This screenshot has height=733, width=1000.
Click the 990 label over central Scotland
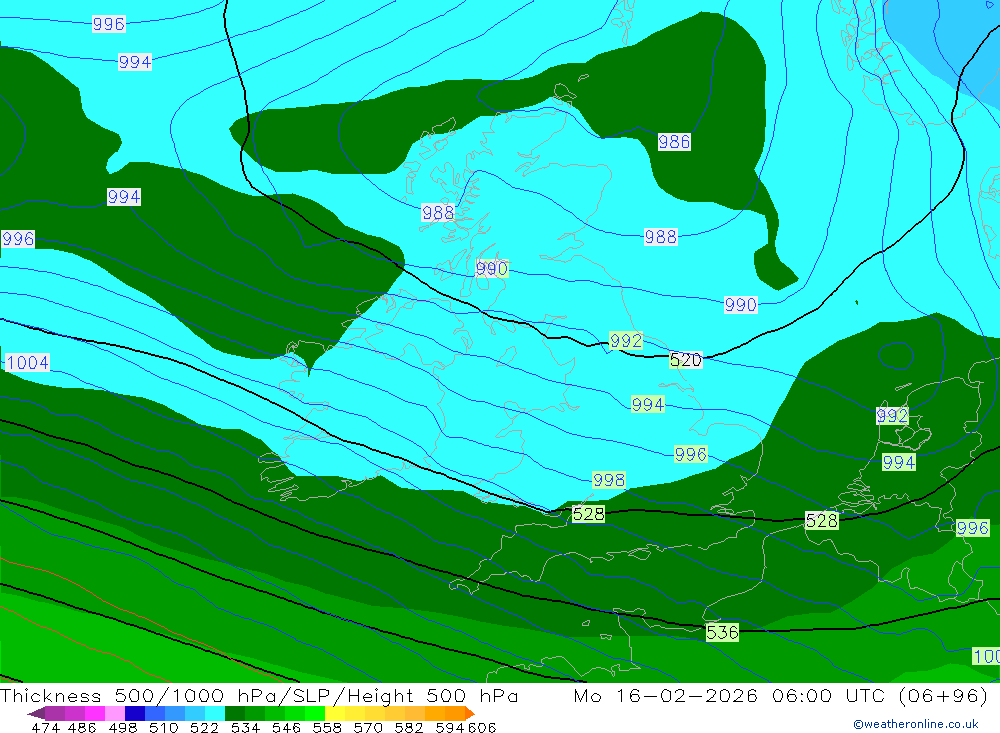click(x=492, y=269)
